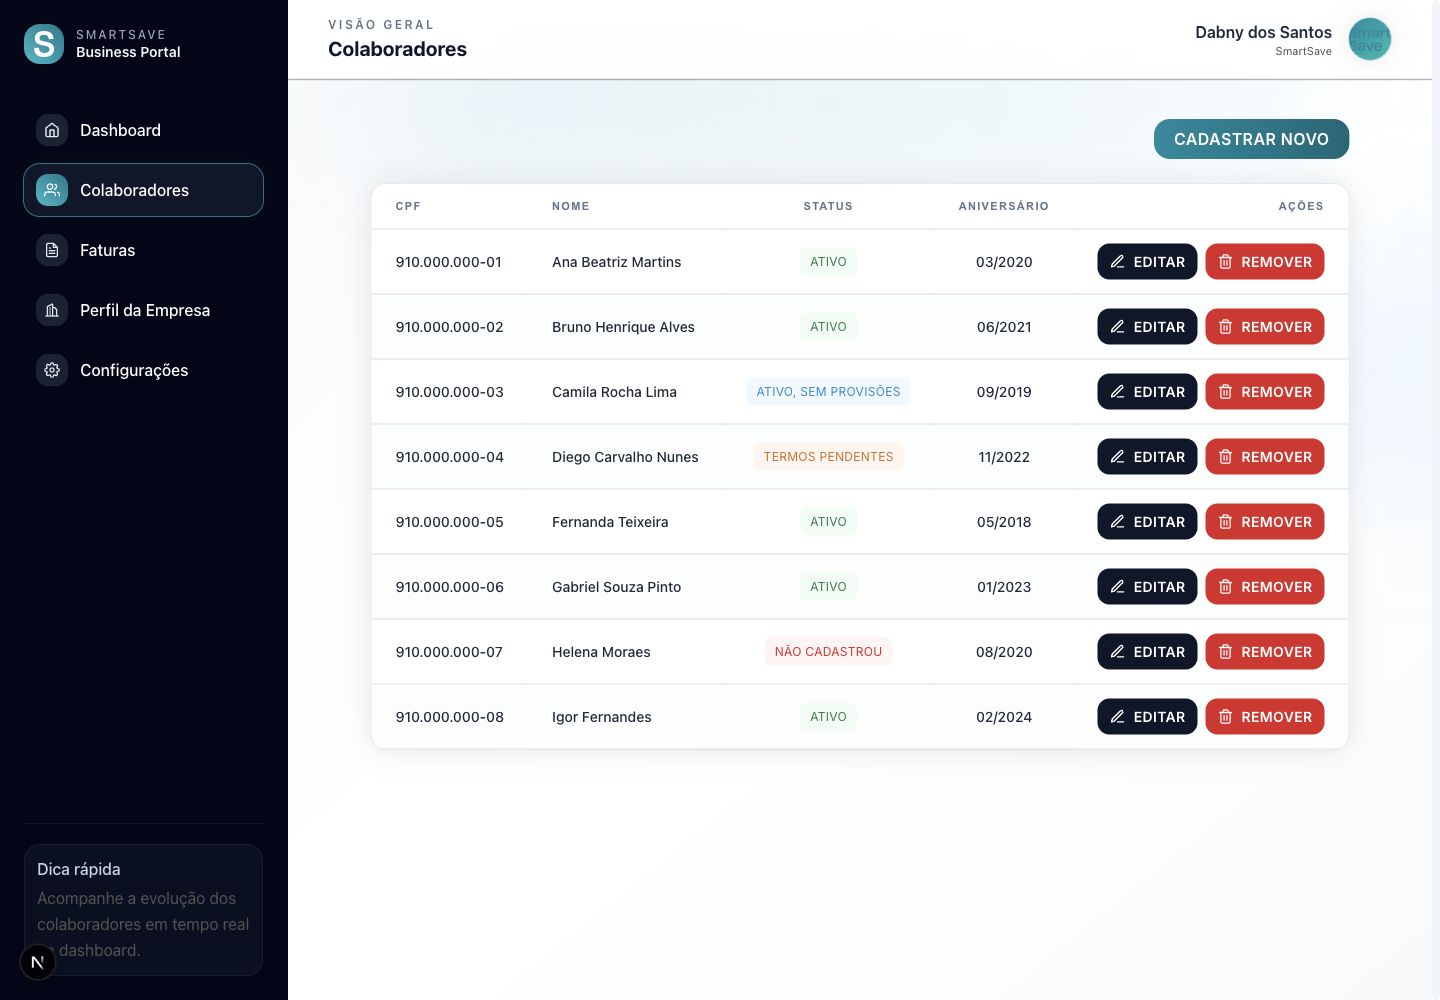Click the Business Portal label

(x=128, y=52)
